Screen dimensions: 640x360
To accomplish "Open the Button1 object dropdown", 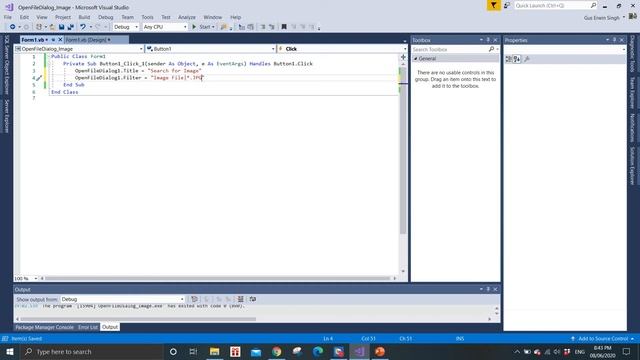I will coord(211,49).
